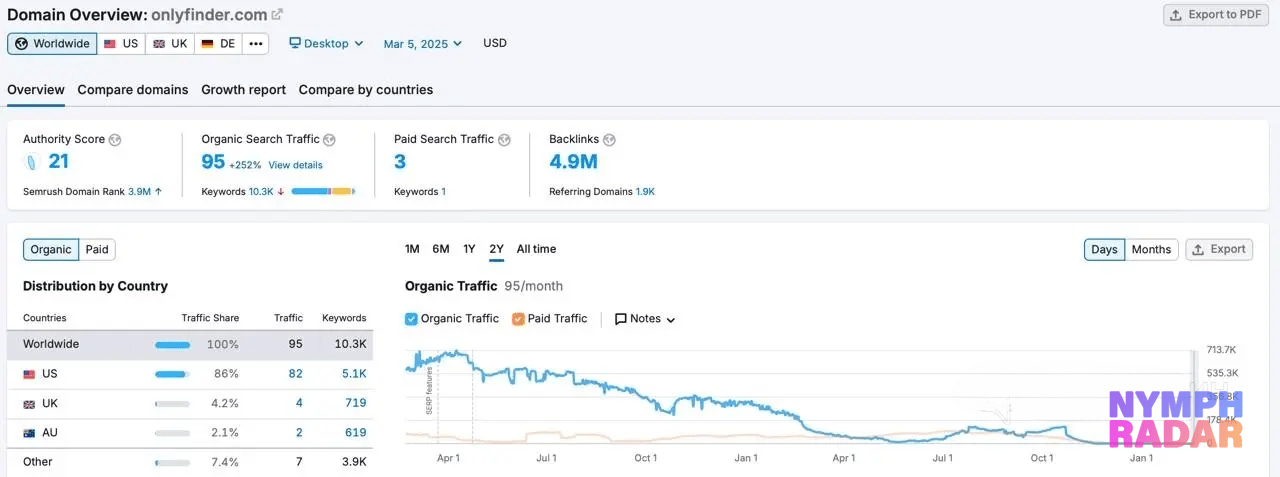
Task: Open paid Keywords 1 link
Action: (x=443, y=191)
